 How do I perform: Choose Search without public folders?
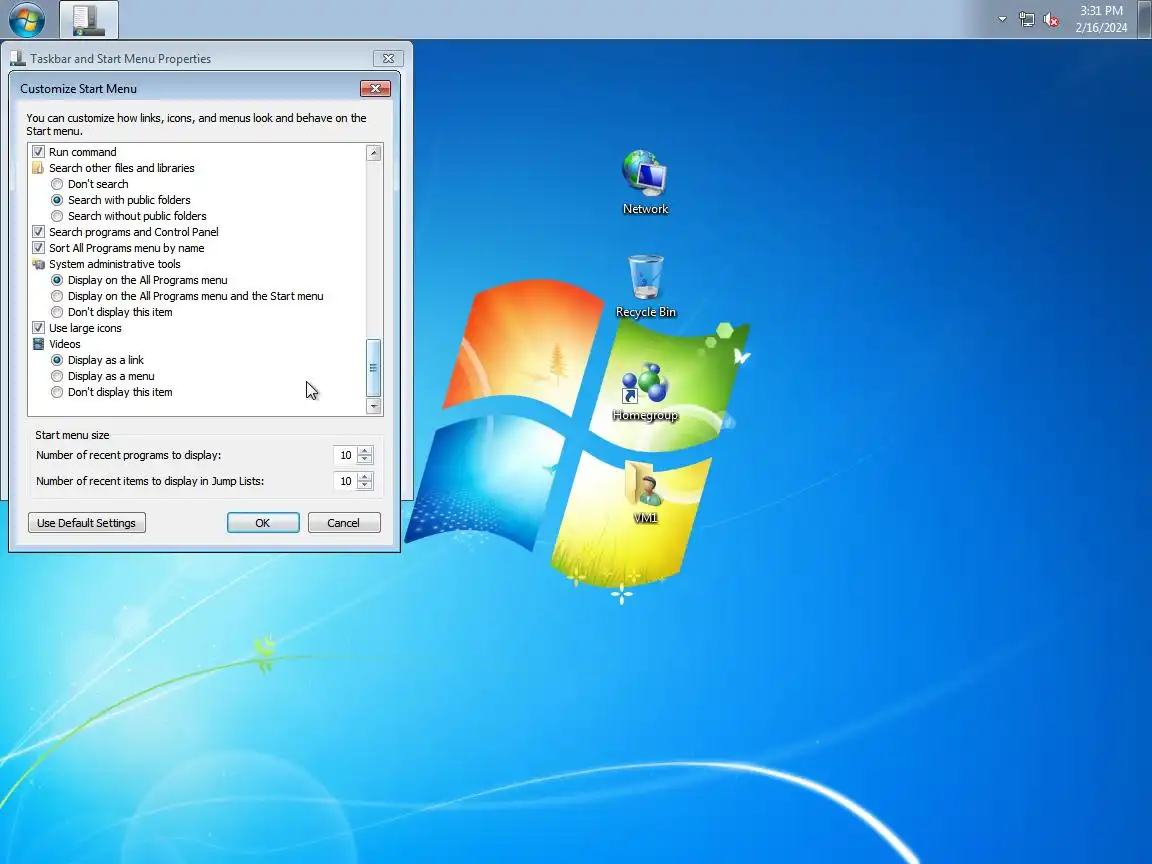57,217
